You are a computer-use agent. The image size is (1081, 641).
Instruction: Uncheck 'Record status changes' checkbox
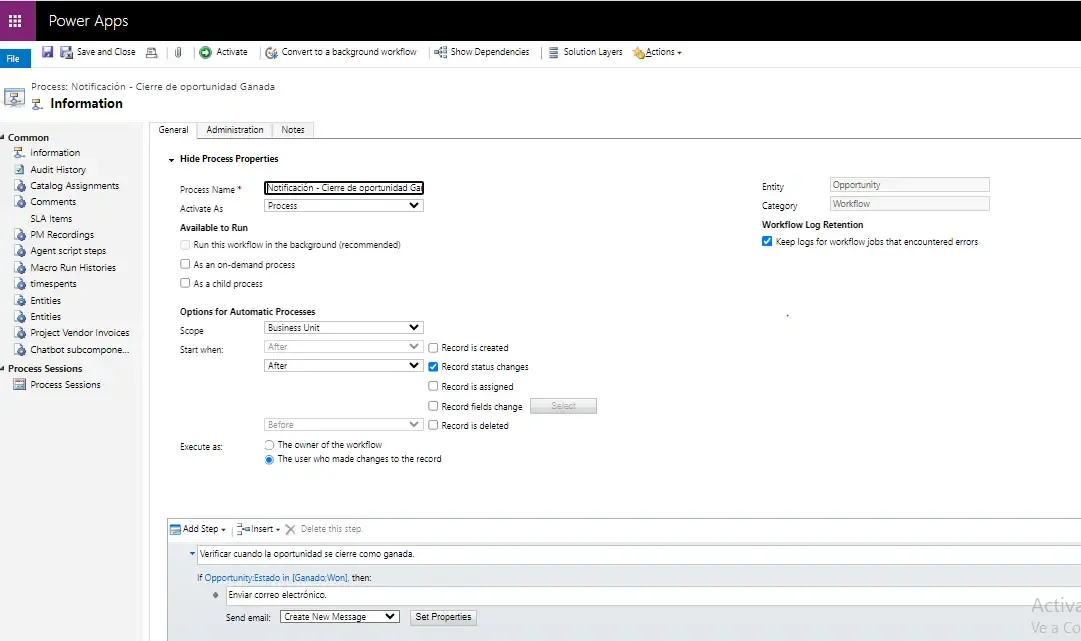coord(433,367)
